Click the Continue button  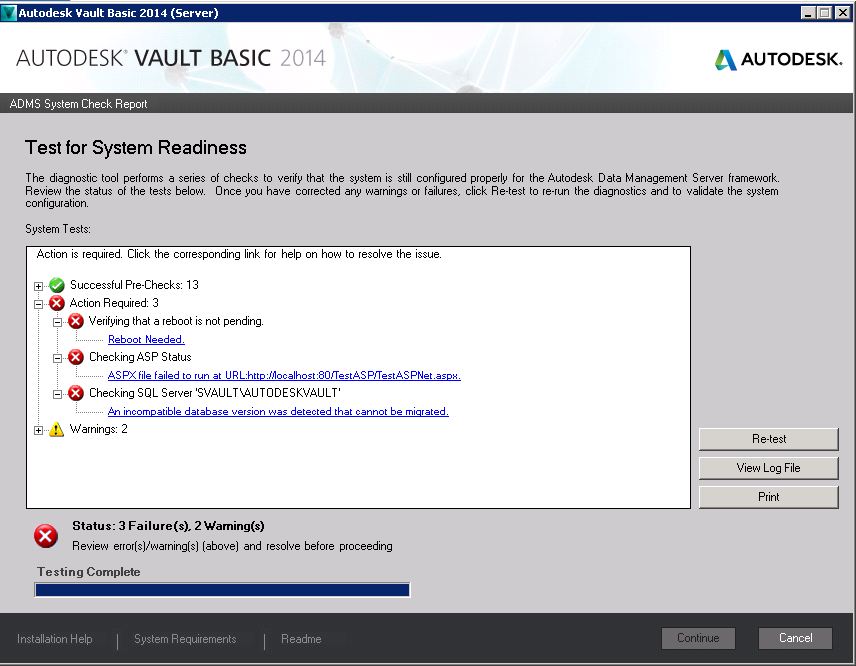[698, 638]
